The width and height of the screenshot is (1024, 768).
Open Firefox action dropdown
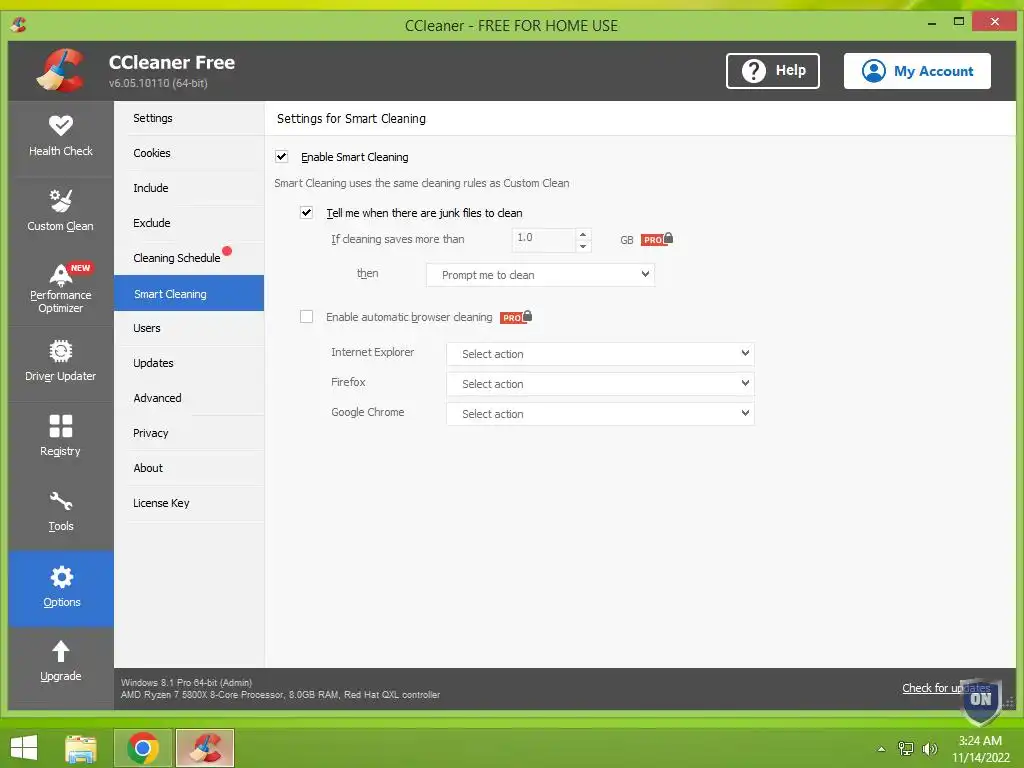pyautogui.click(x=600, y=383)
